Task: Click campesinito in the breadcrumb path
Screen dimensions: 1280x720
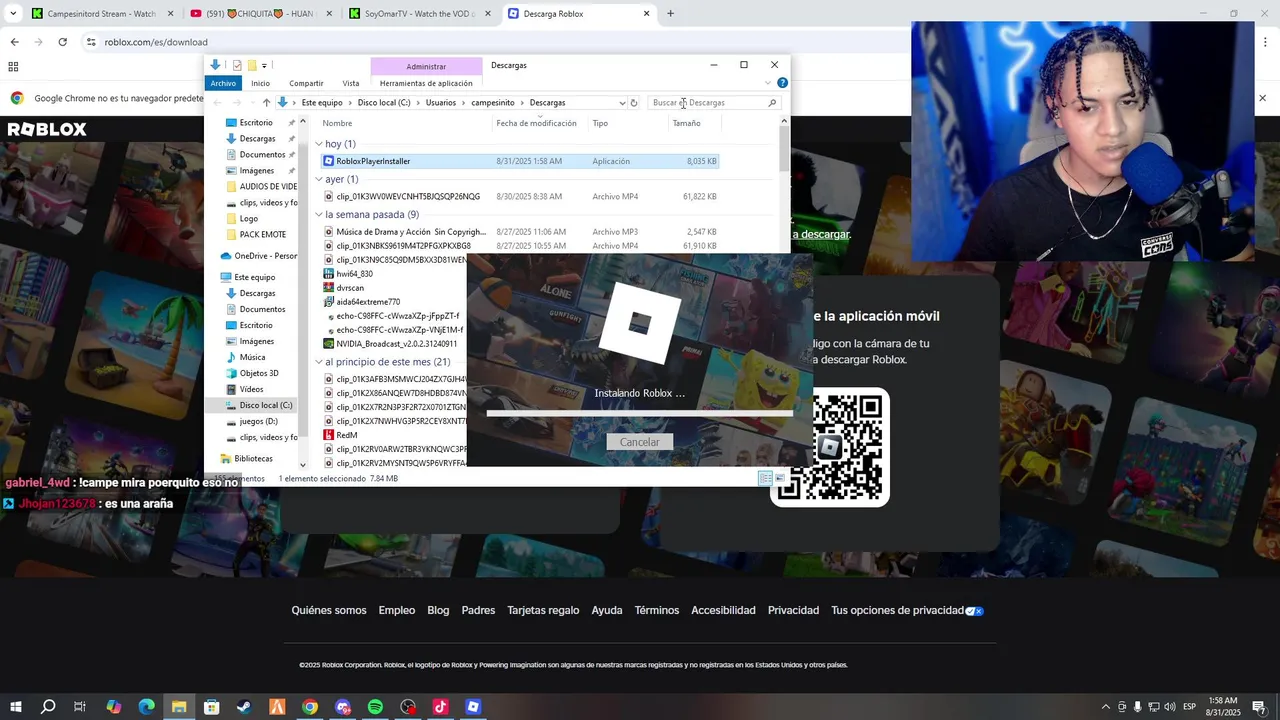Action: [493, 102]
